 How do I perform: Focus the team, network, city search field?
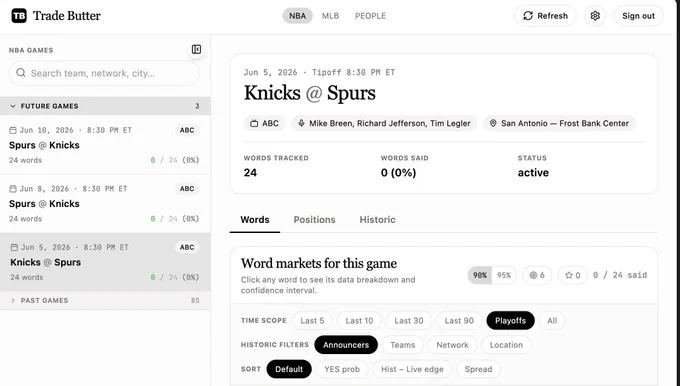click(x=105, y=73)
